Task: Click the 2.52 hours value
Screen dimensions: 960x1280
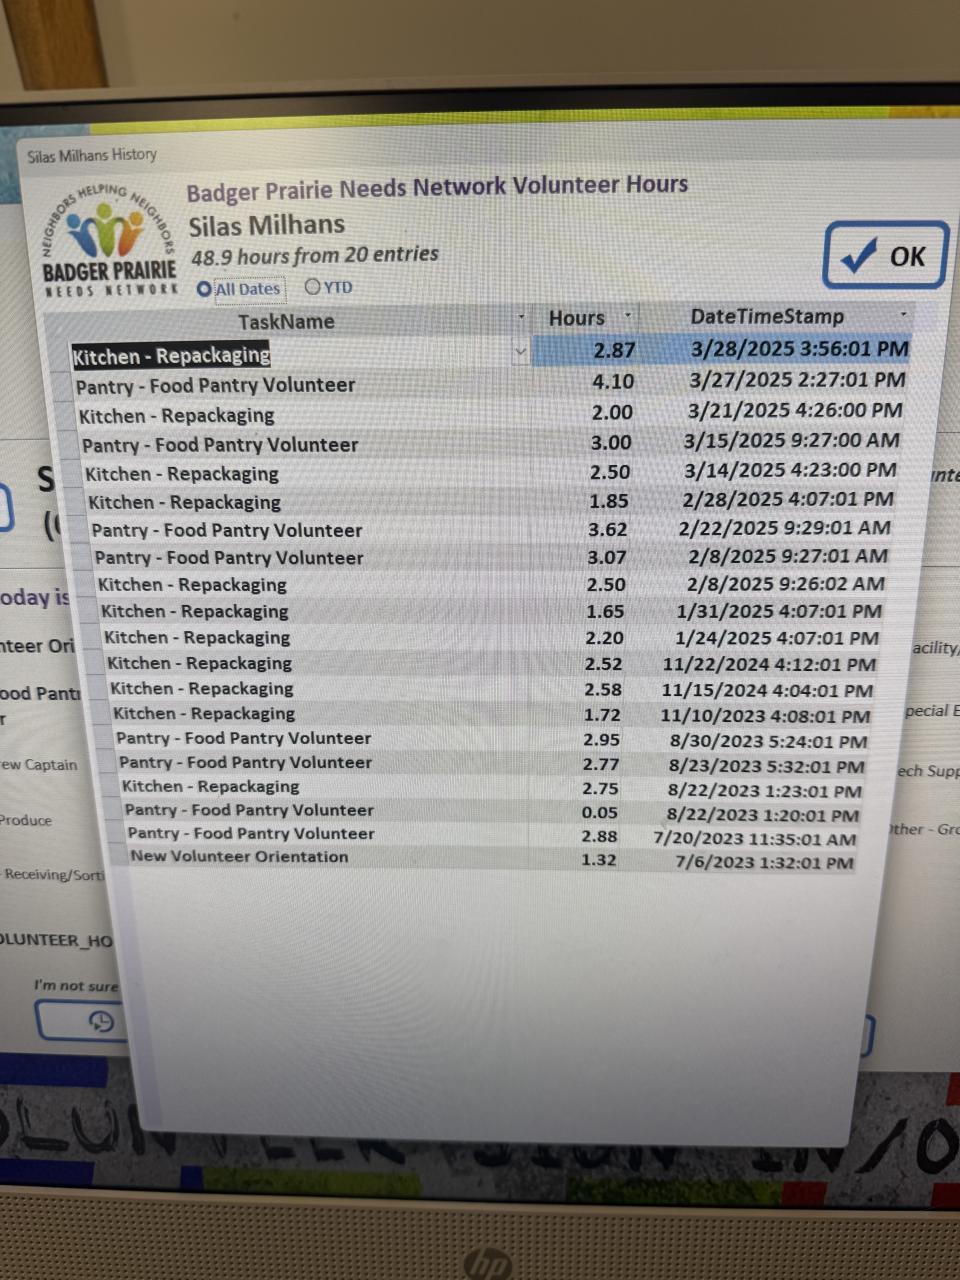Action: pyautogui.click(x=602, y=664)
